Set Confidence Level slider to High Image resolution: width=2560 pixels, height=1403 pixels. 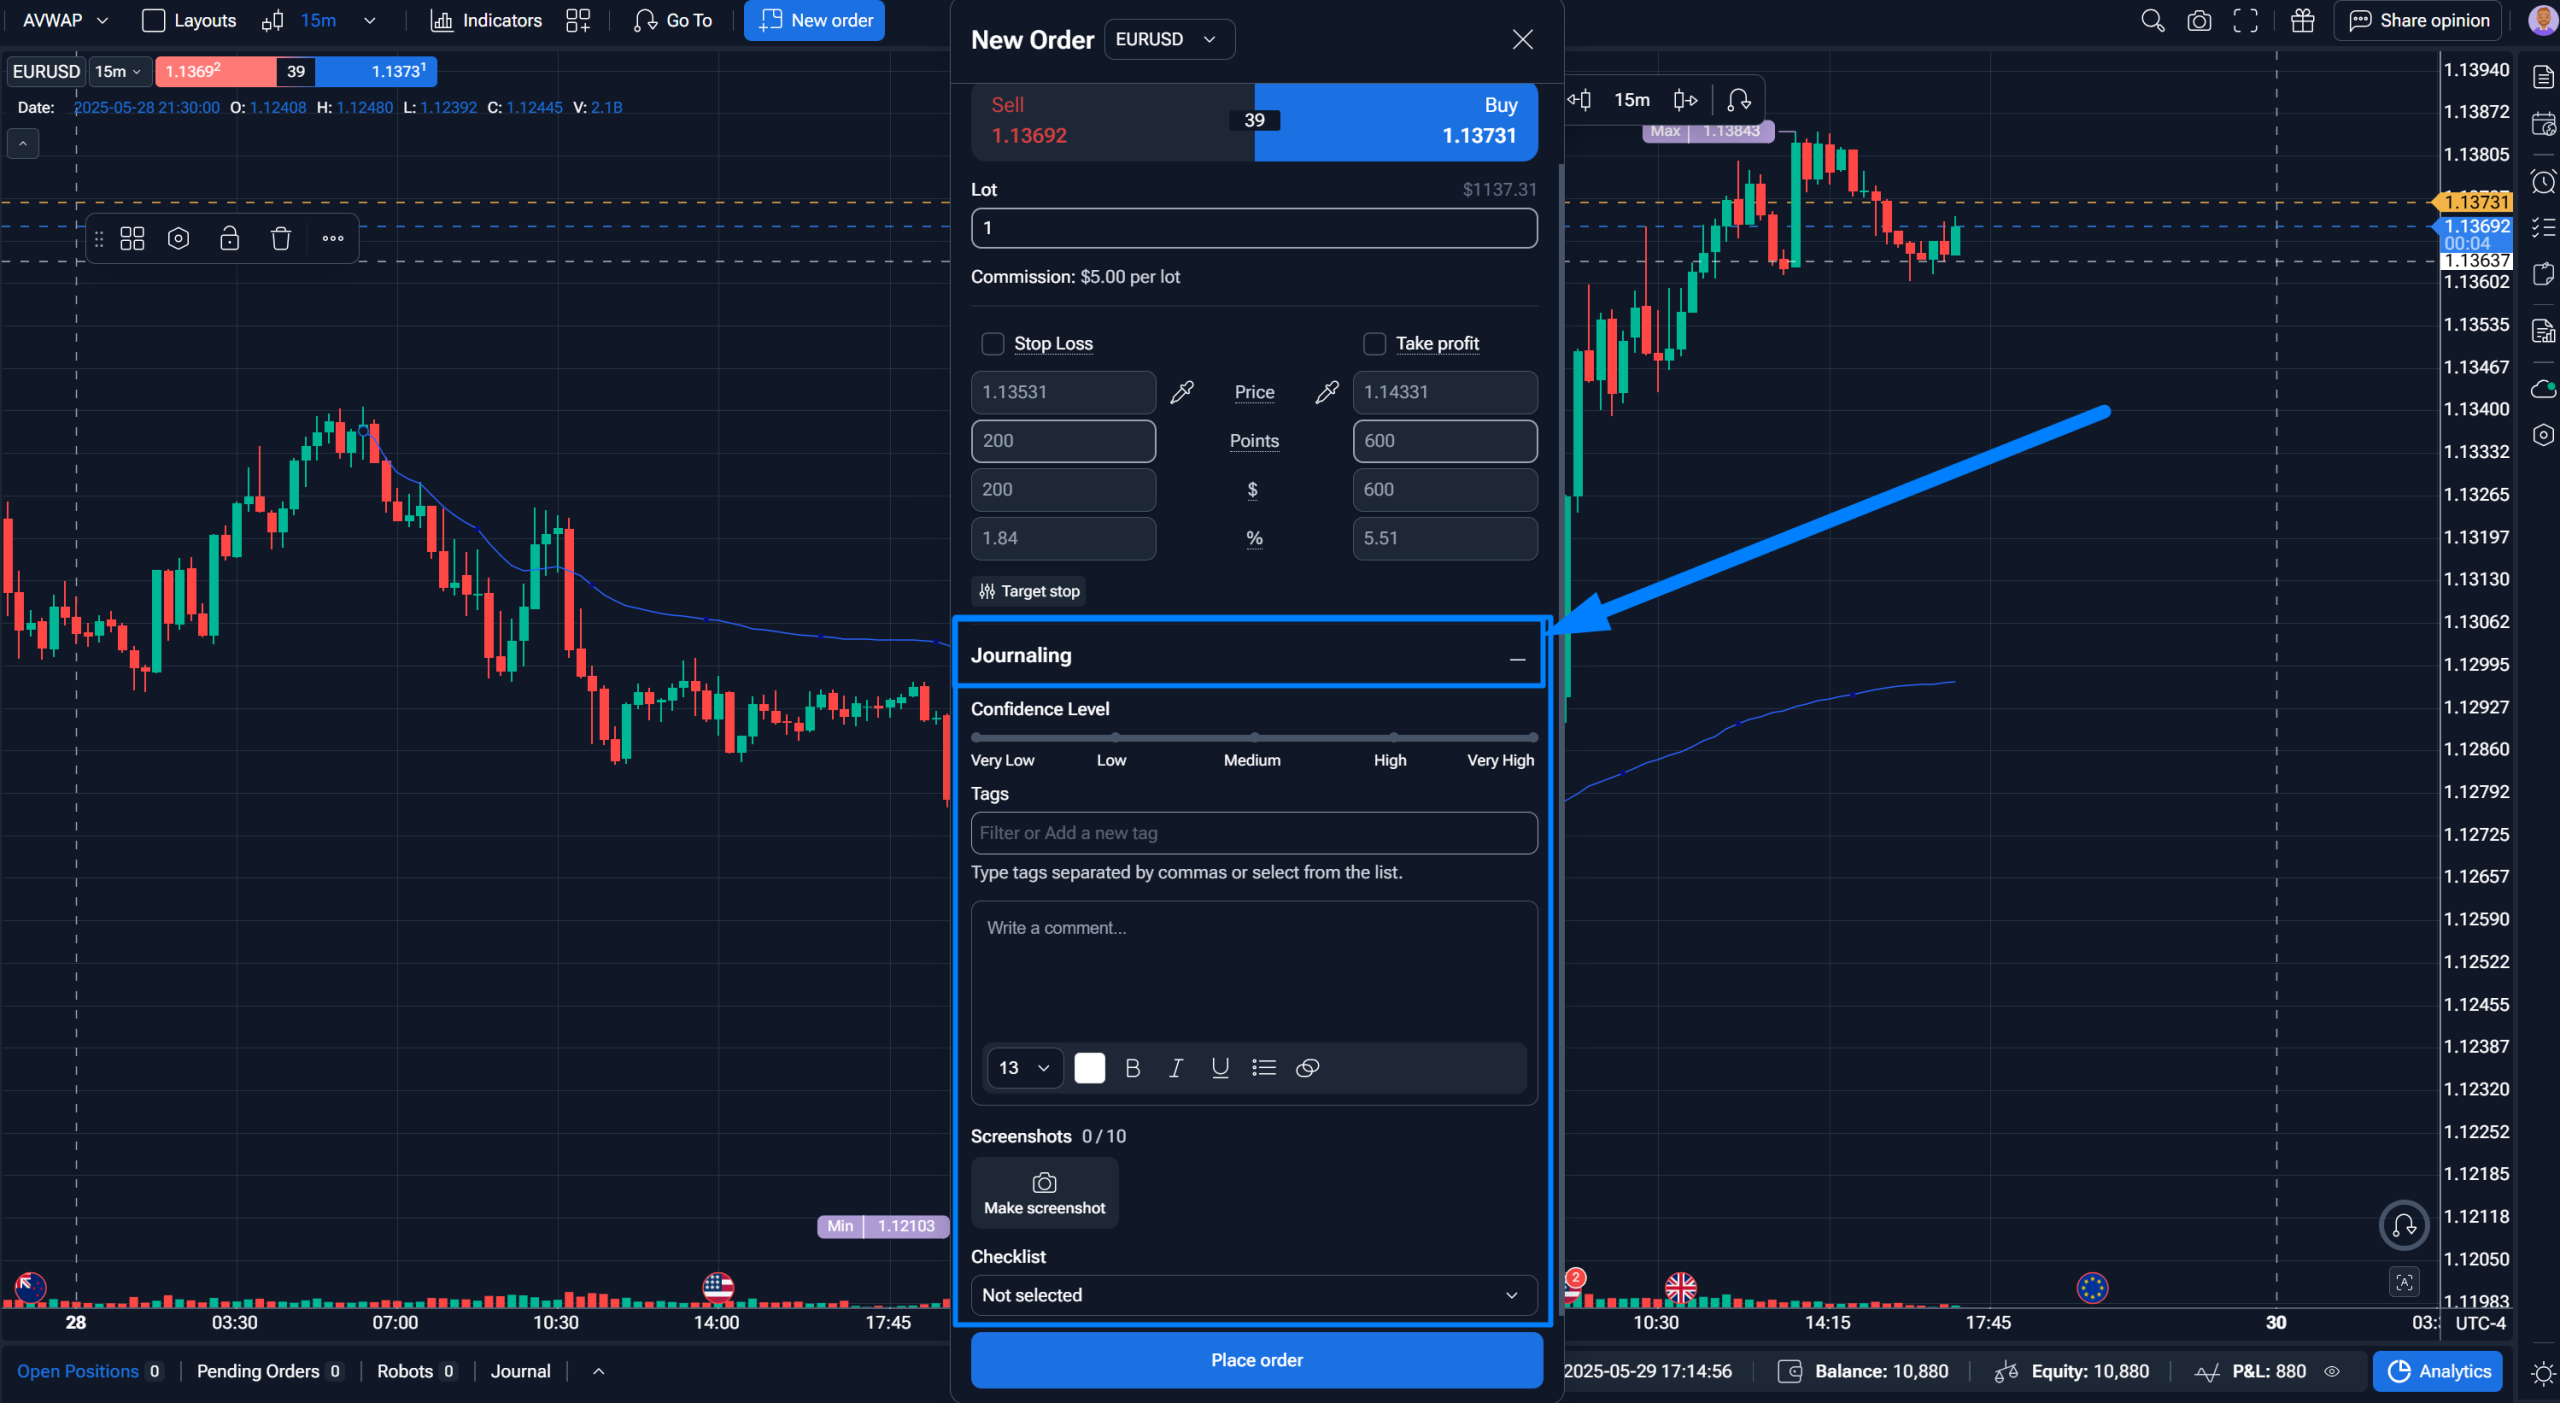pos(1393,738)
